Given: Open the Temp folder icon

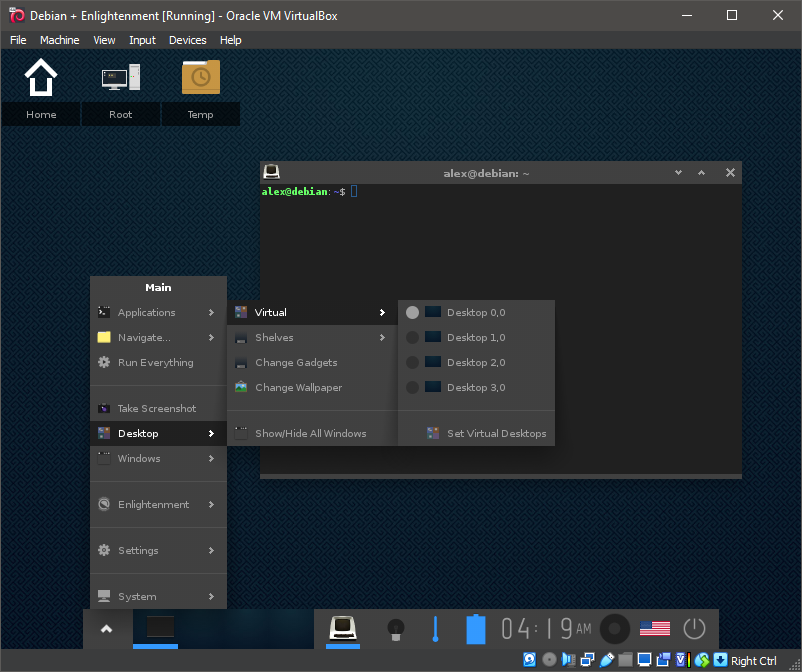Looking at the screenshot, I should pyautogui.click(x=200, y=78).
